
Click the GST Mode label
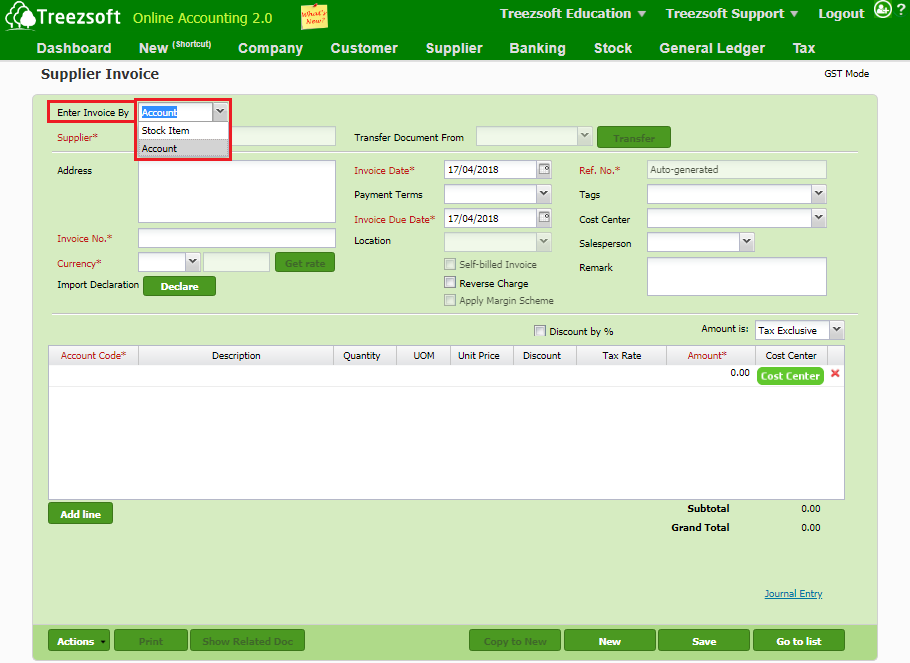pos(846,74)
